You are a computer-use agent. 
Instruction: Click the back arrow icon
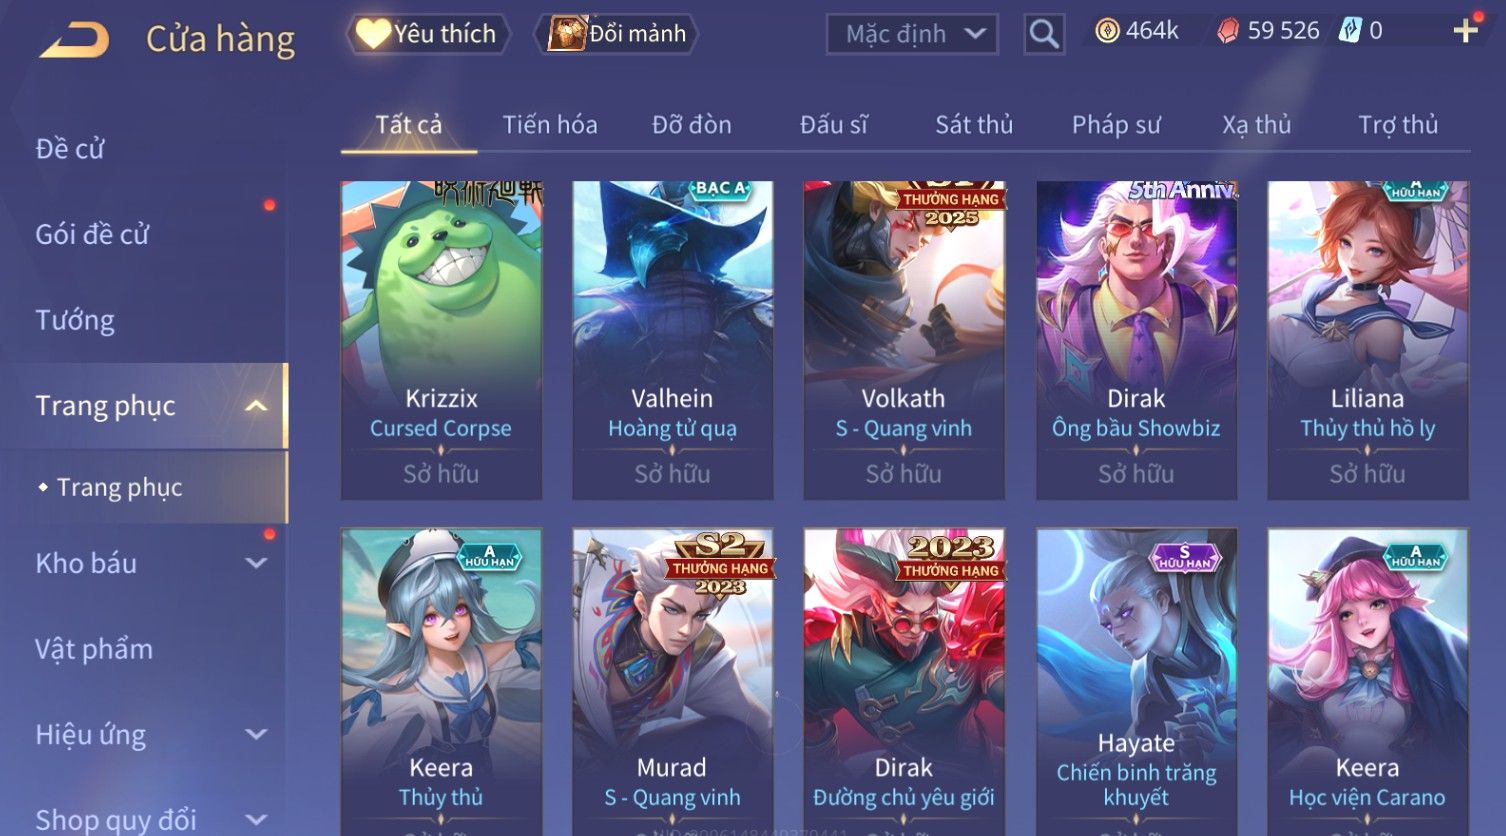[x=74, y=40]
